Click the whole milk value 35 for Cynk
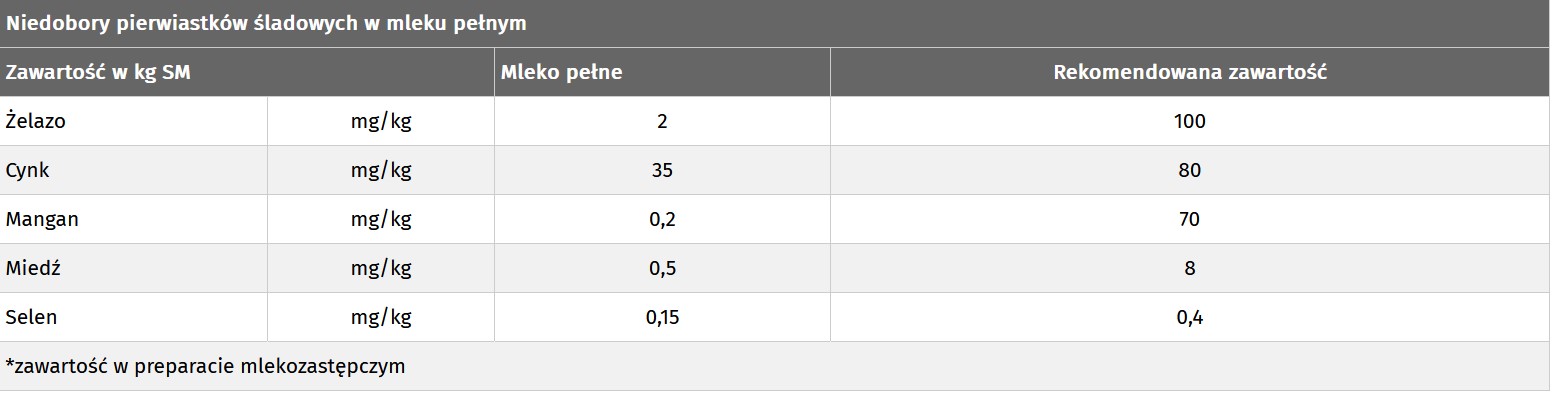Viewport: 1553px width, 393px height. point(662,170)
